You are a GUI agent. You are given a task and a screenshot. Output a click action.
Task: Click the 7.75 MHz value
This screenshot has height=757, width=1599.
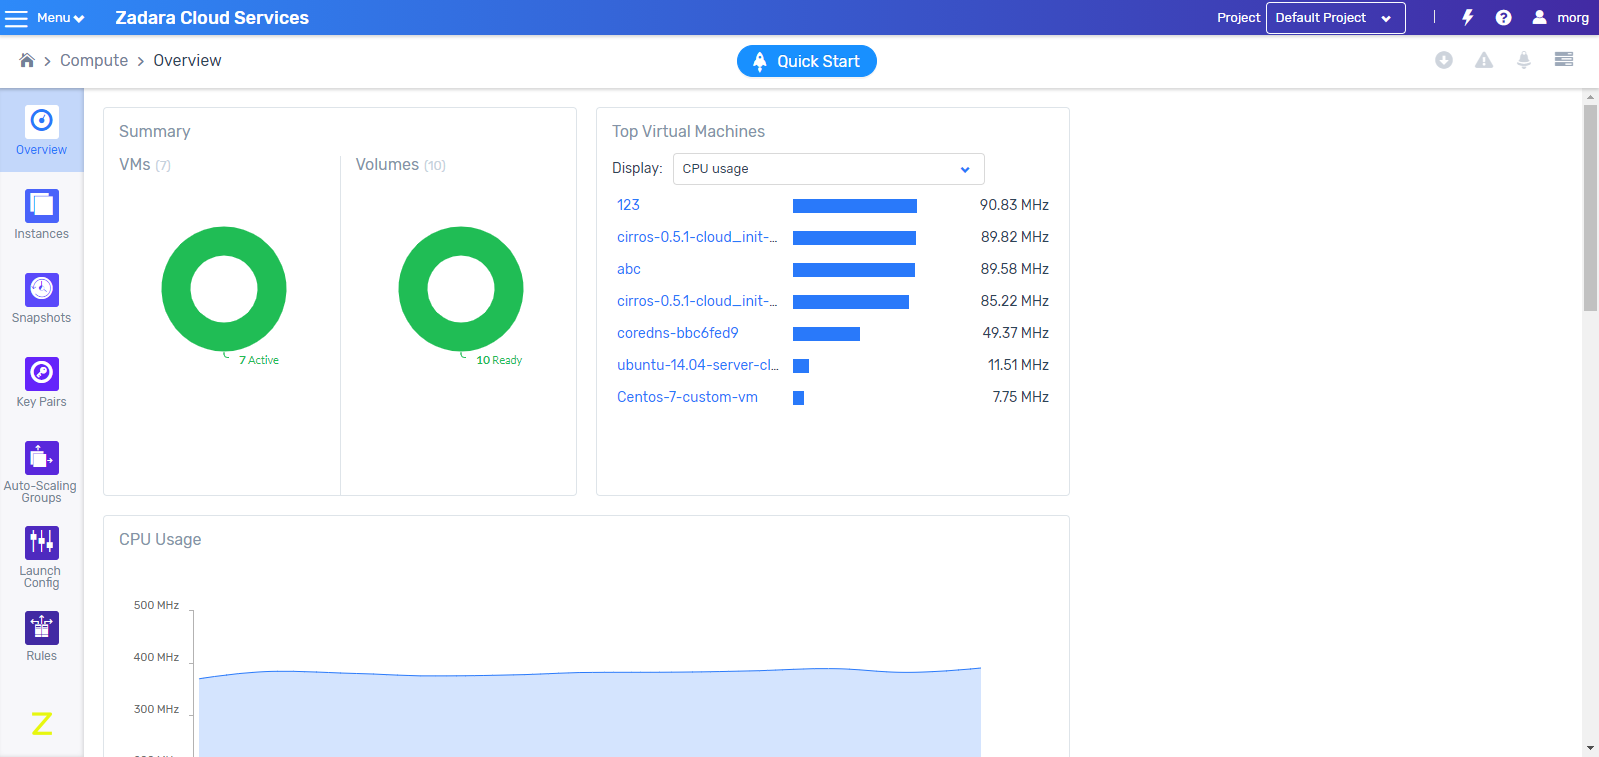1020,397
